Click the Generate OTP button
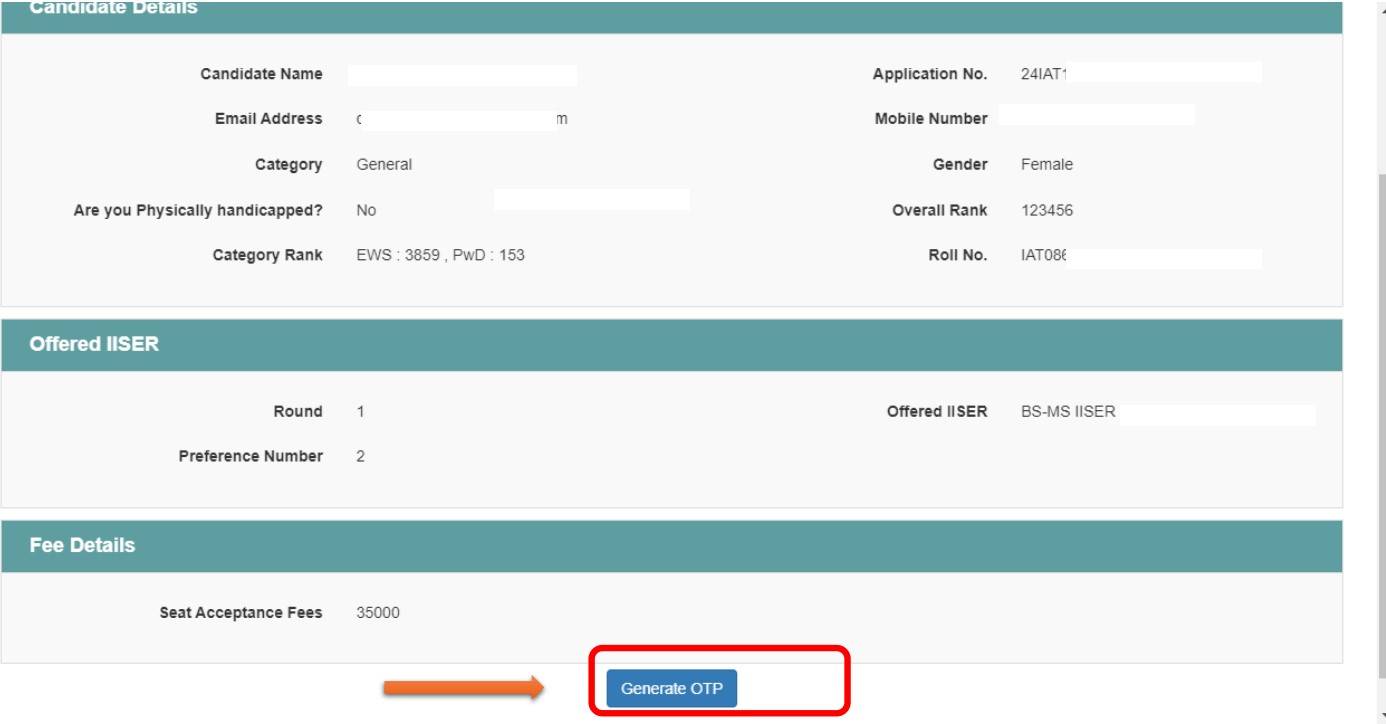This screenshot has width=1386, height=724. pos(671,689)
